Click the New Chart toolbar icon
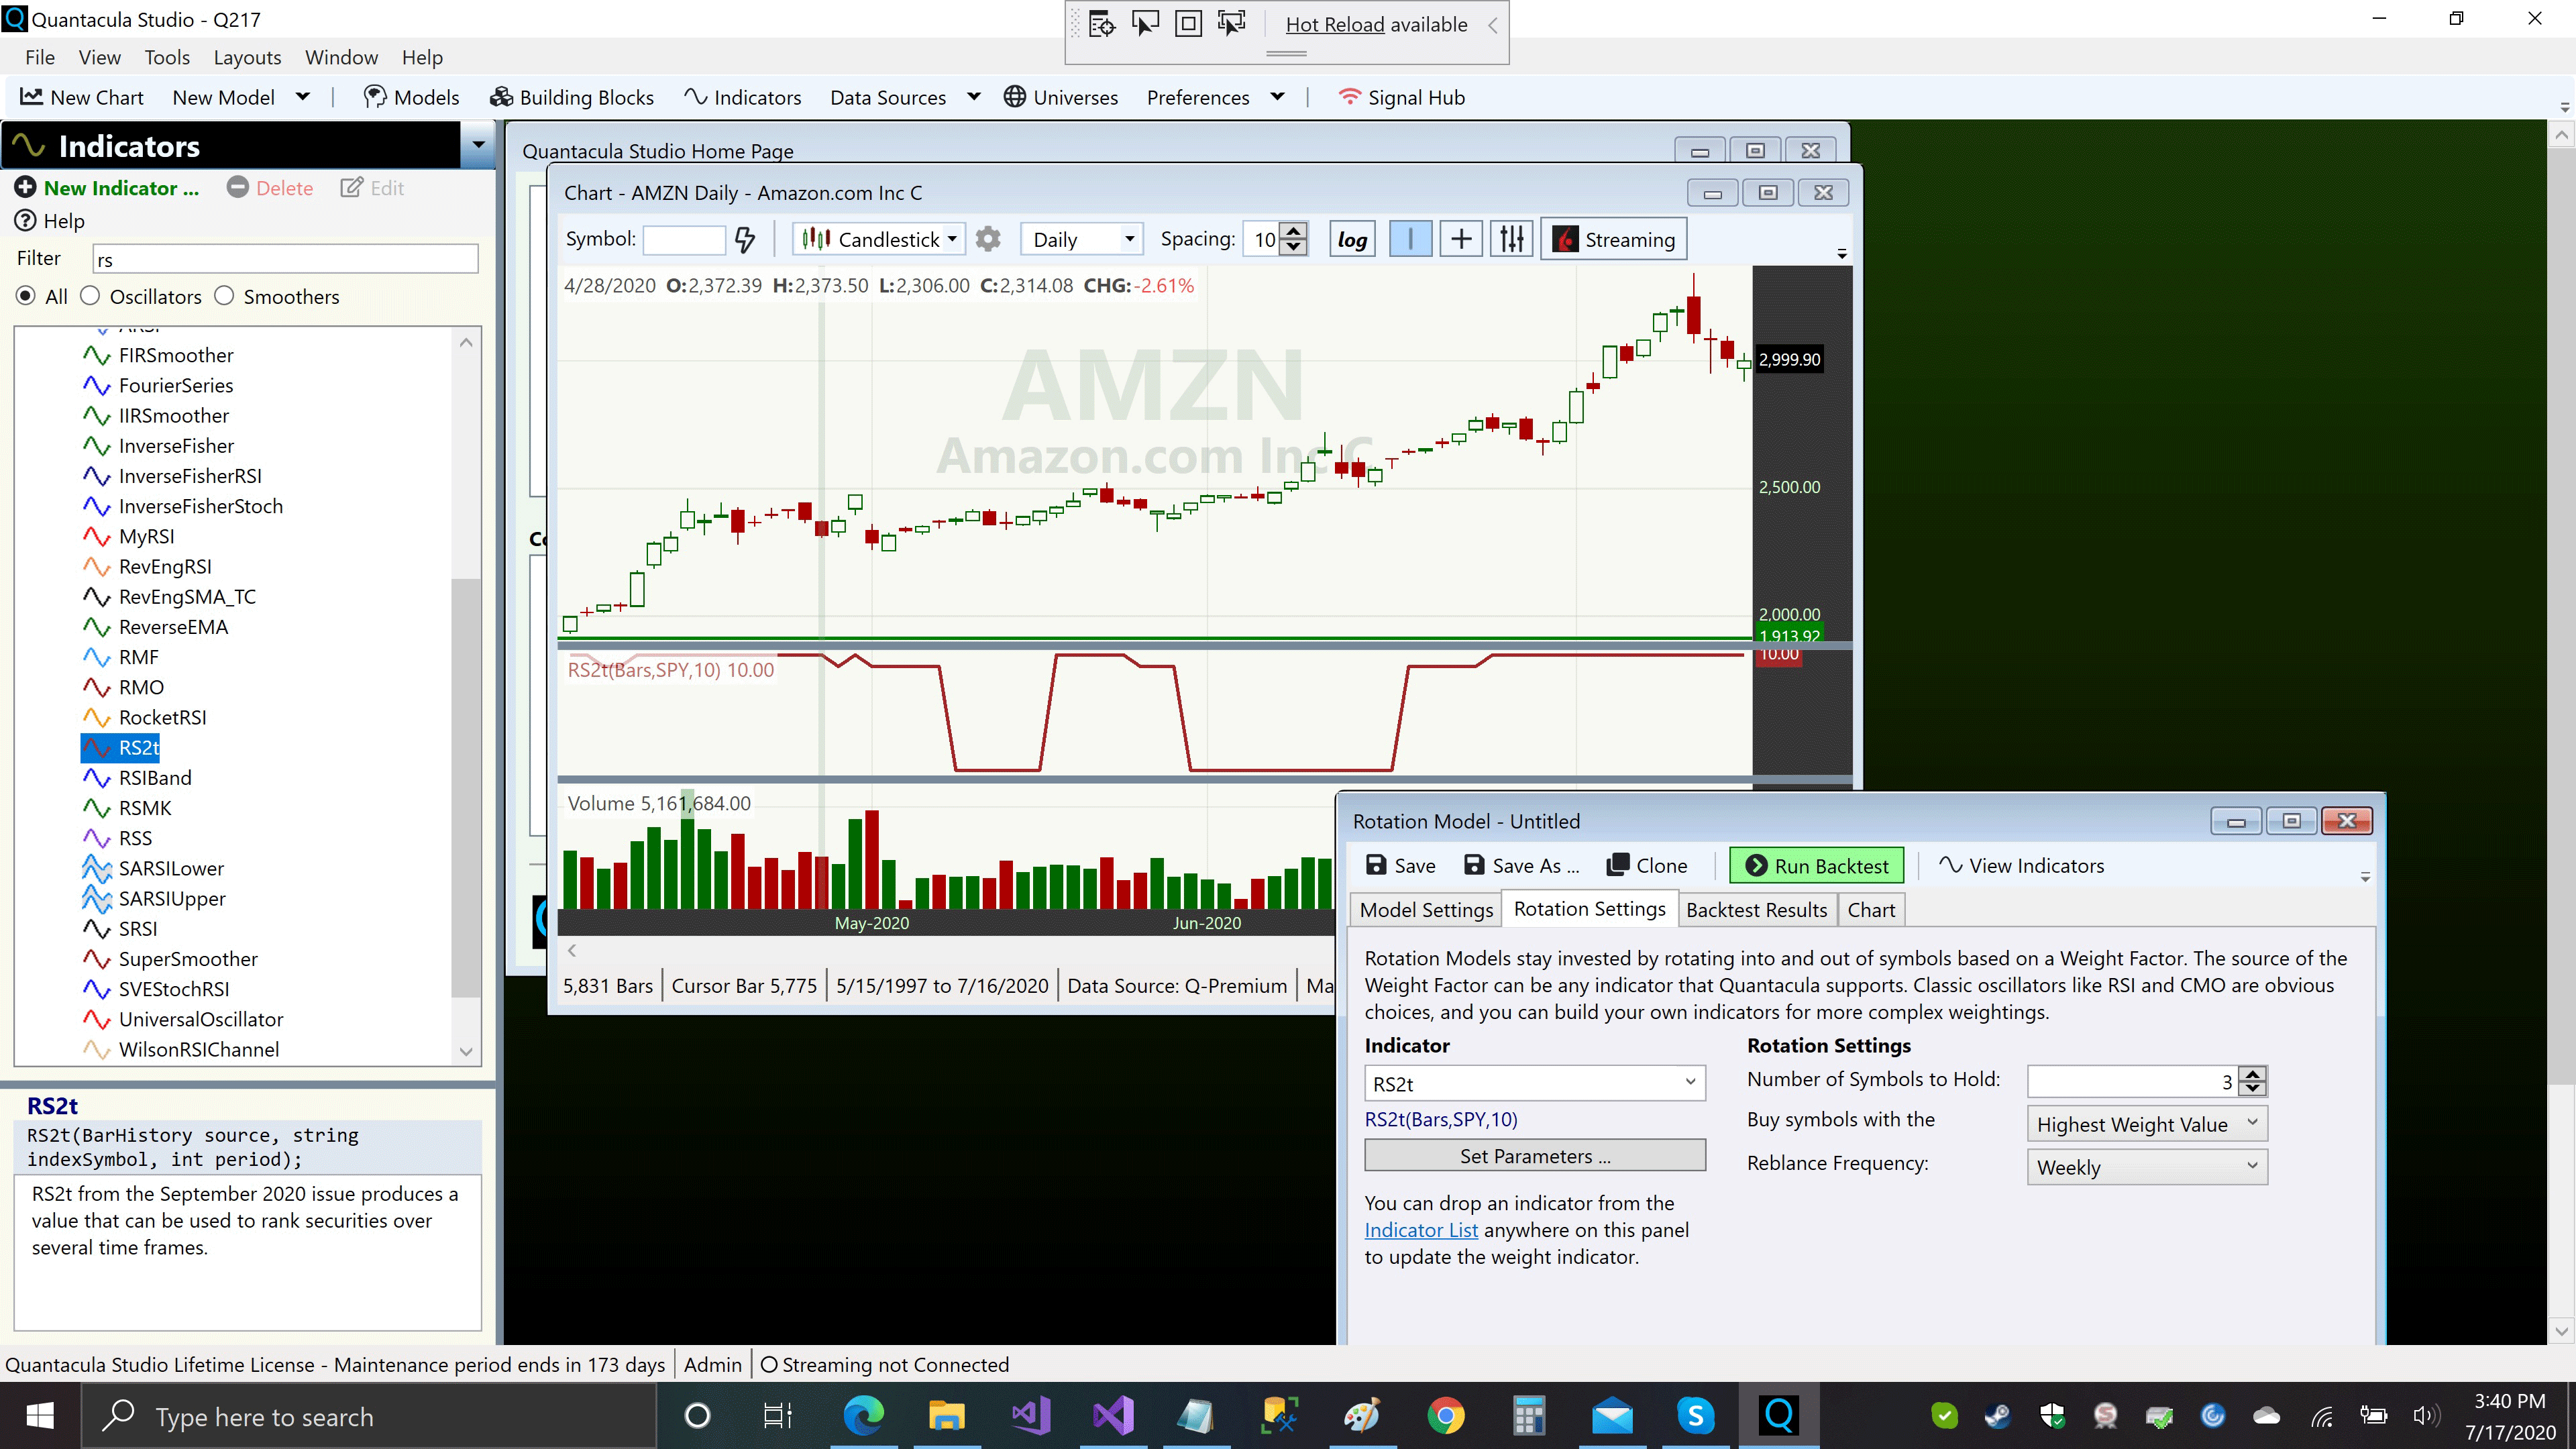Image resolution: width=2576 pixels, height=1449 pixels. [31, 97]
